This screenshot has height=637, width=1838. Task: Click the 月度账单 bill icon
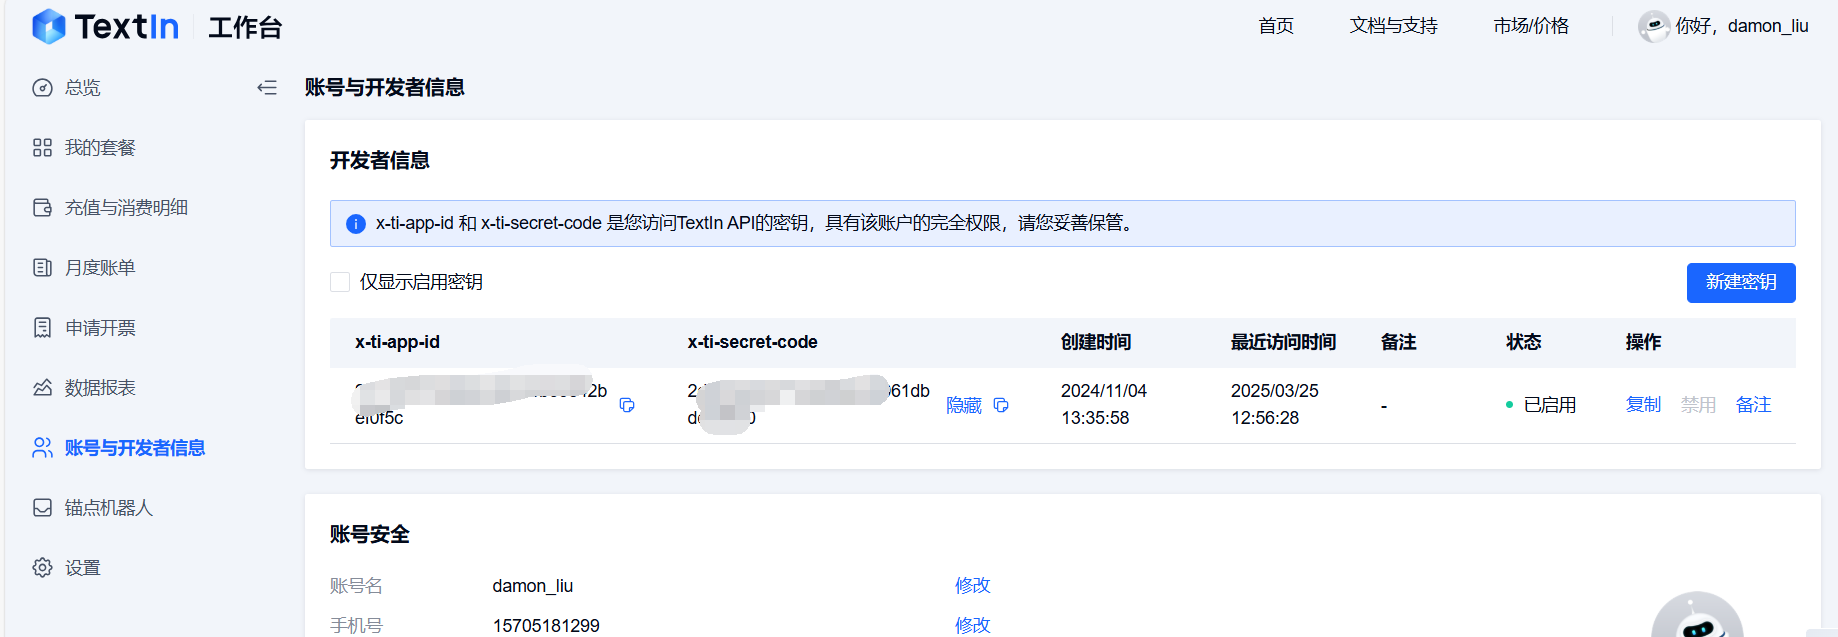point(42,268)
